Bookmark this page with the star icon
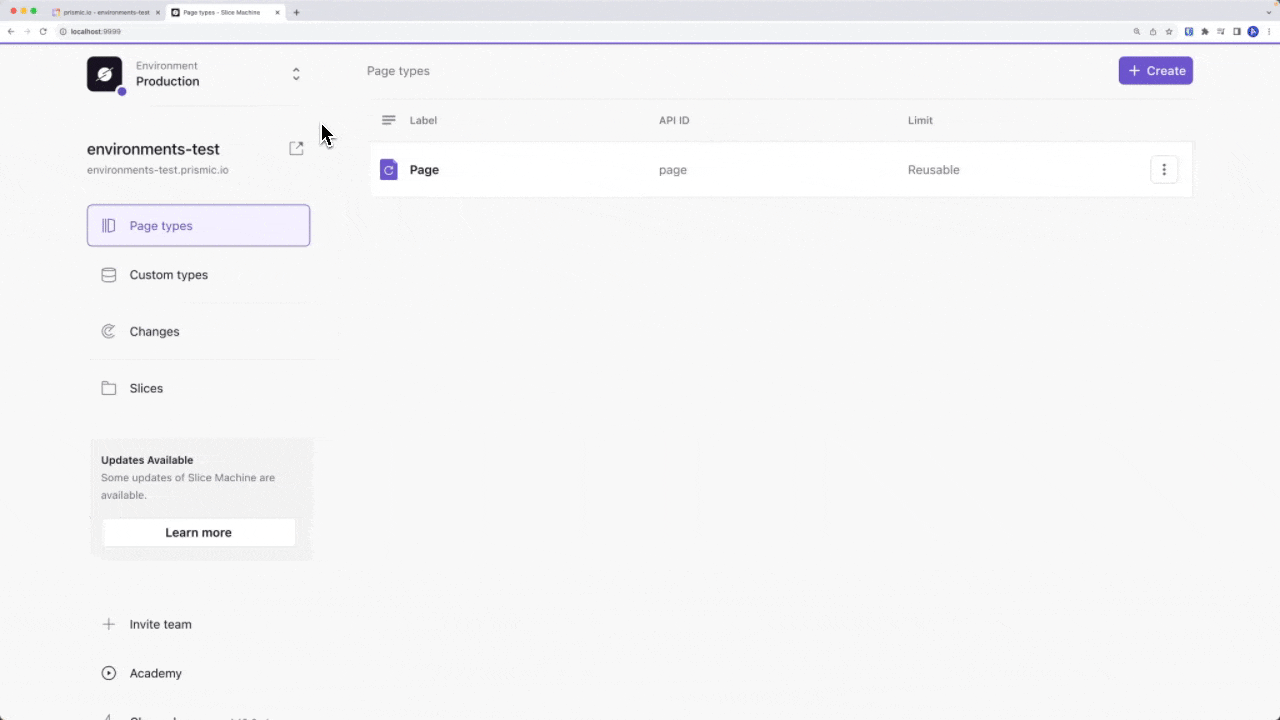 tap(1169, 31)
